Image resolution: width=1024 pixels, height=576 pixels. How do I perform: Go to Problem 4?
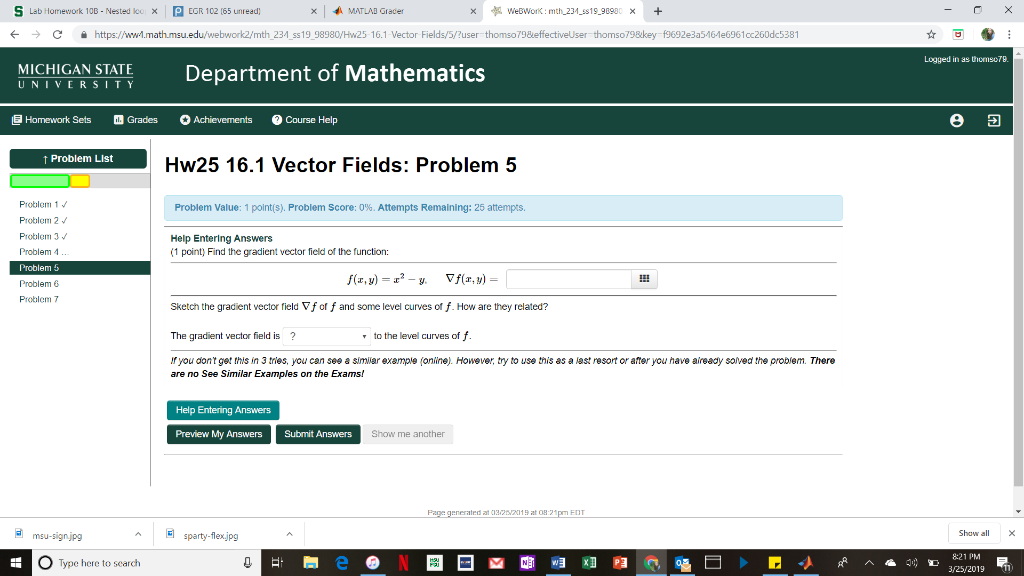click(x=43, y=252)
